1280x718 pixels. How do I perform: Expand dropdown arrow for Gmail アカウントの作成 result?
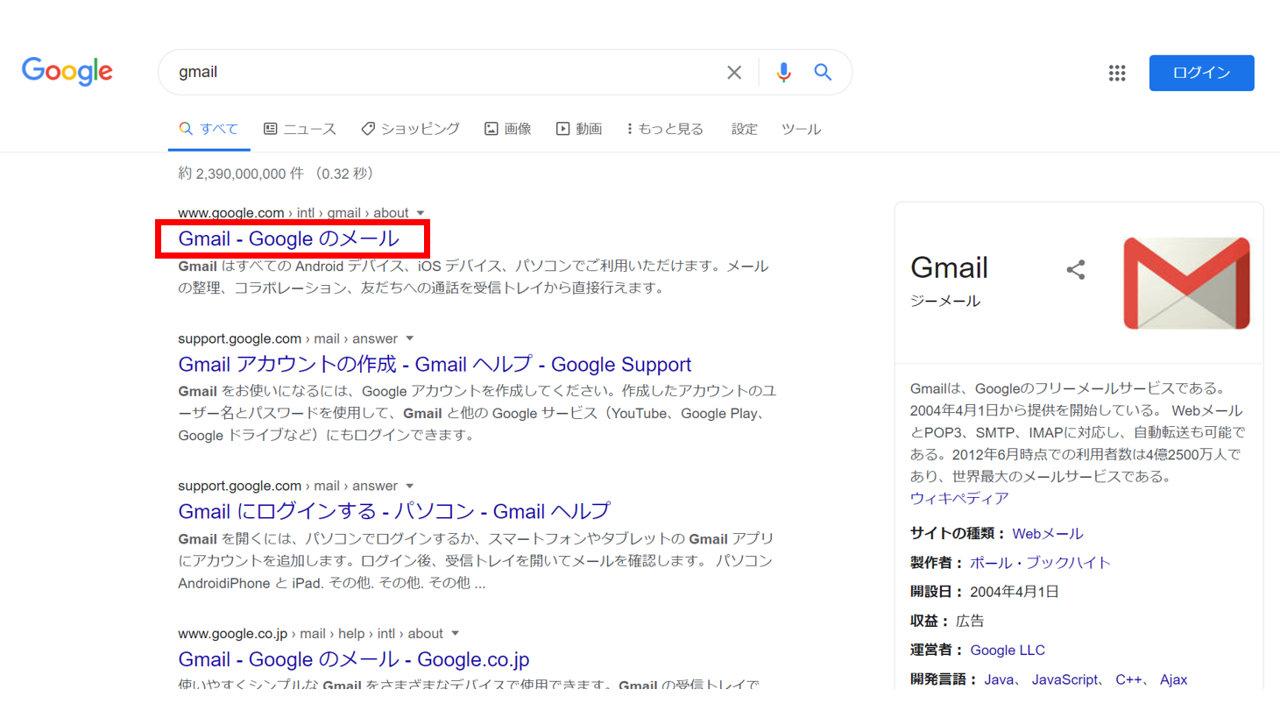409,339
